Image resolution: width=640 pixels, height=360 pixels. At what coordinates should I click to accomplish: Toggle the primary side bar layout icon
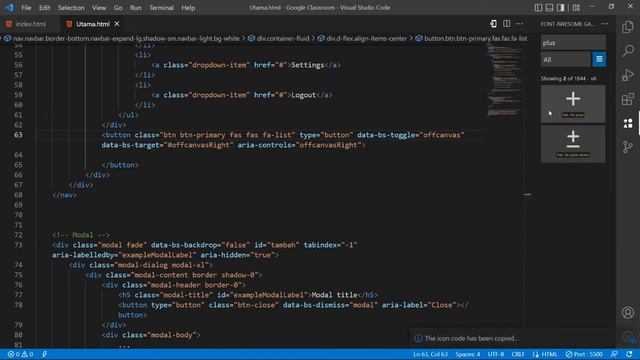pyautogui.click(x=538, y=7)
